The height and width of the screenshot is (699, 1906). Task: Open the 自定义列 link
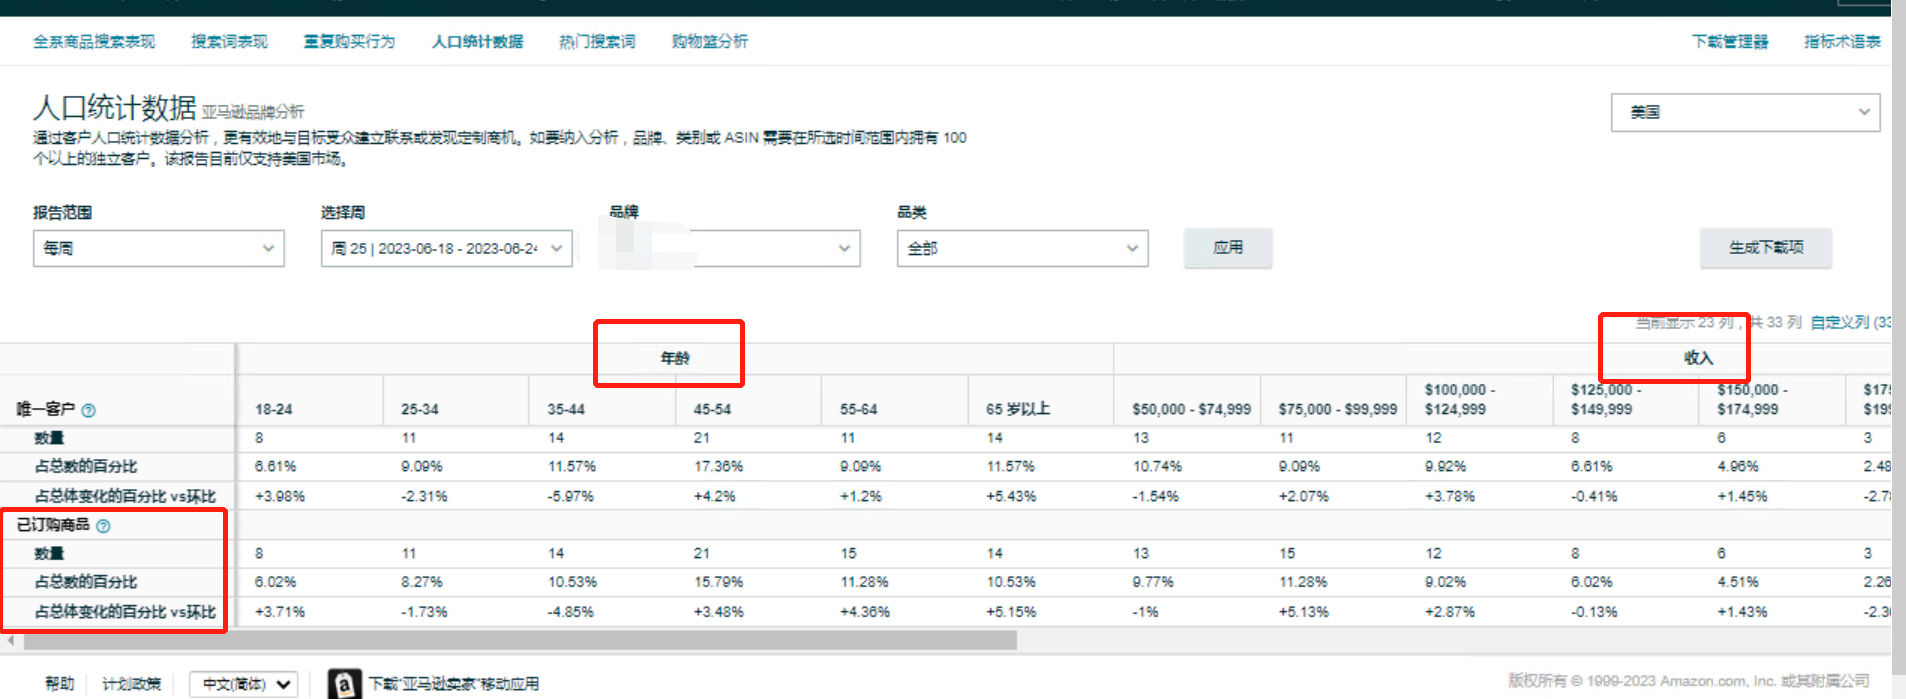click(x=1850, y=323)
